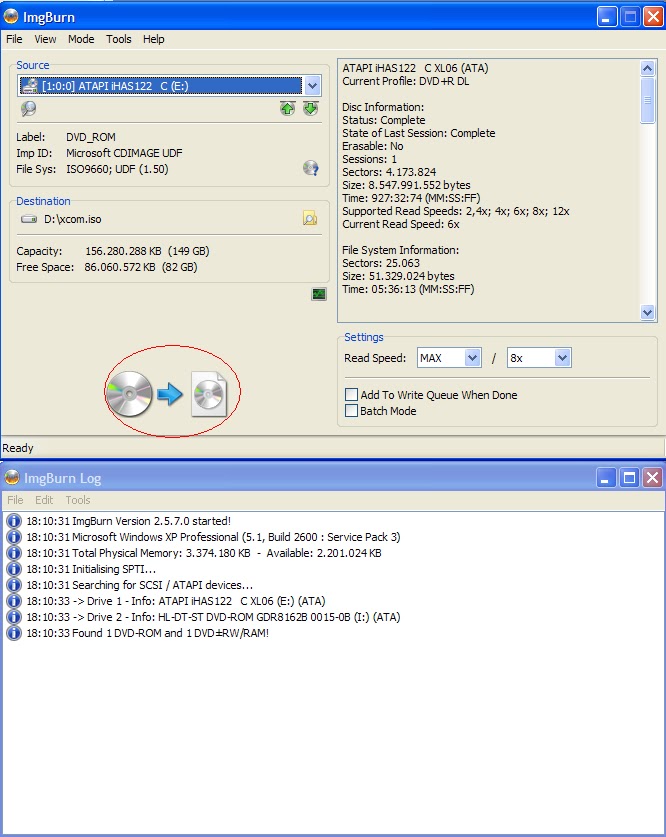Open the Help menu
Image resolution: width=666 pixels, height=837 pixels.
click(x=154, y=39)
